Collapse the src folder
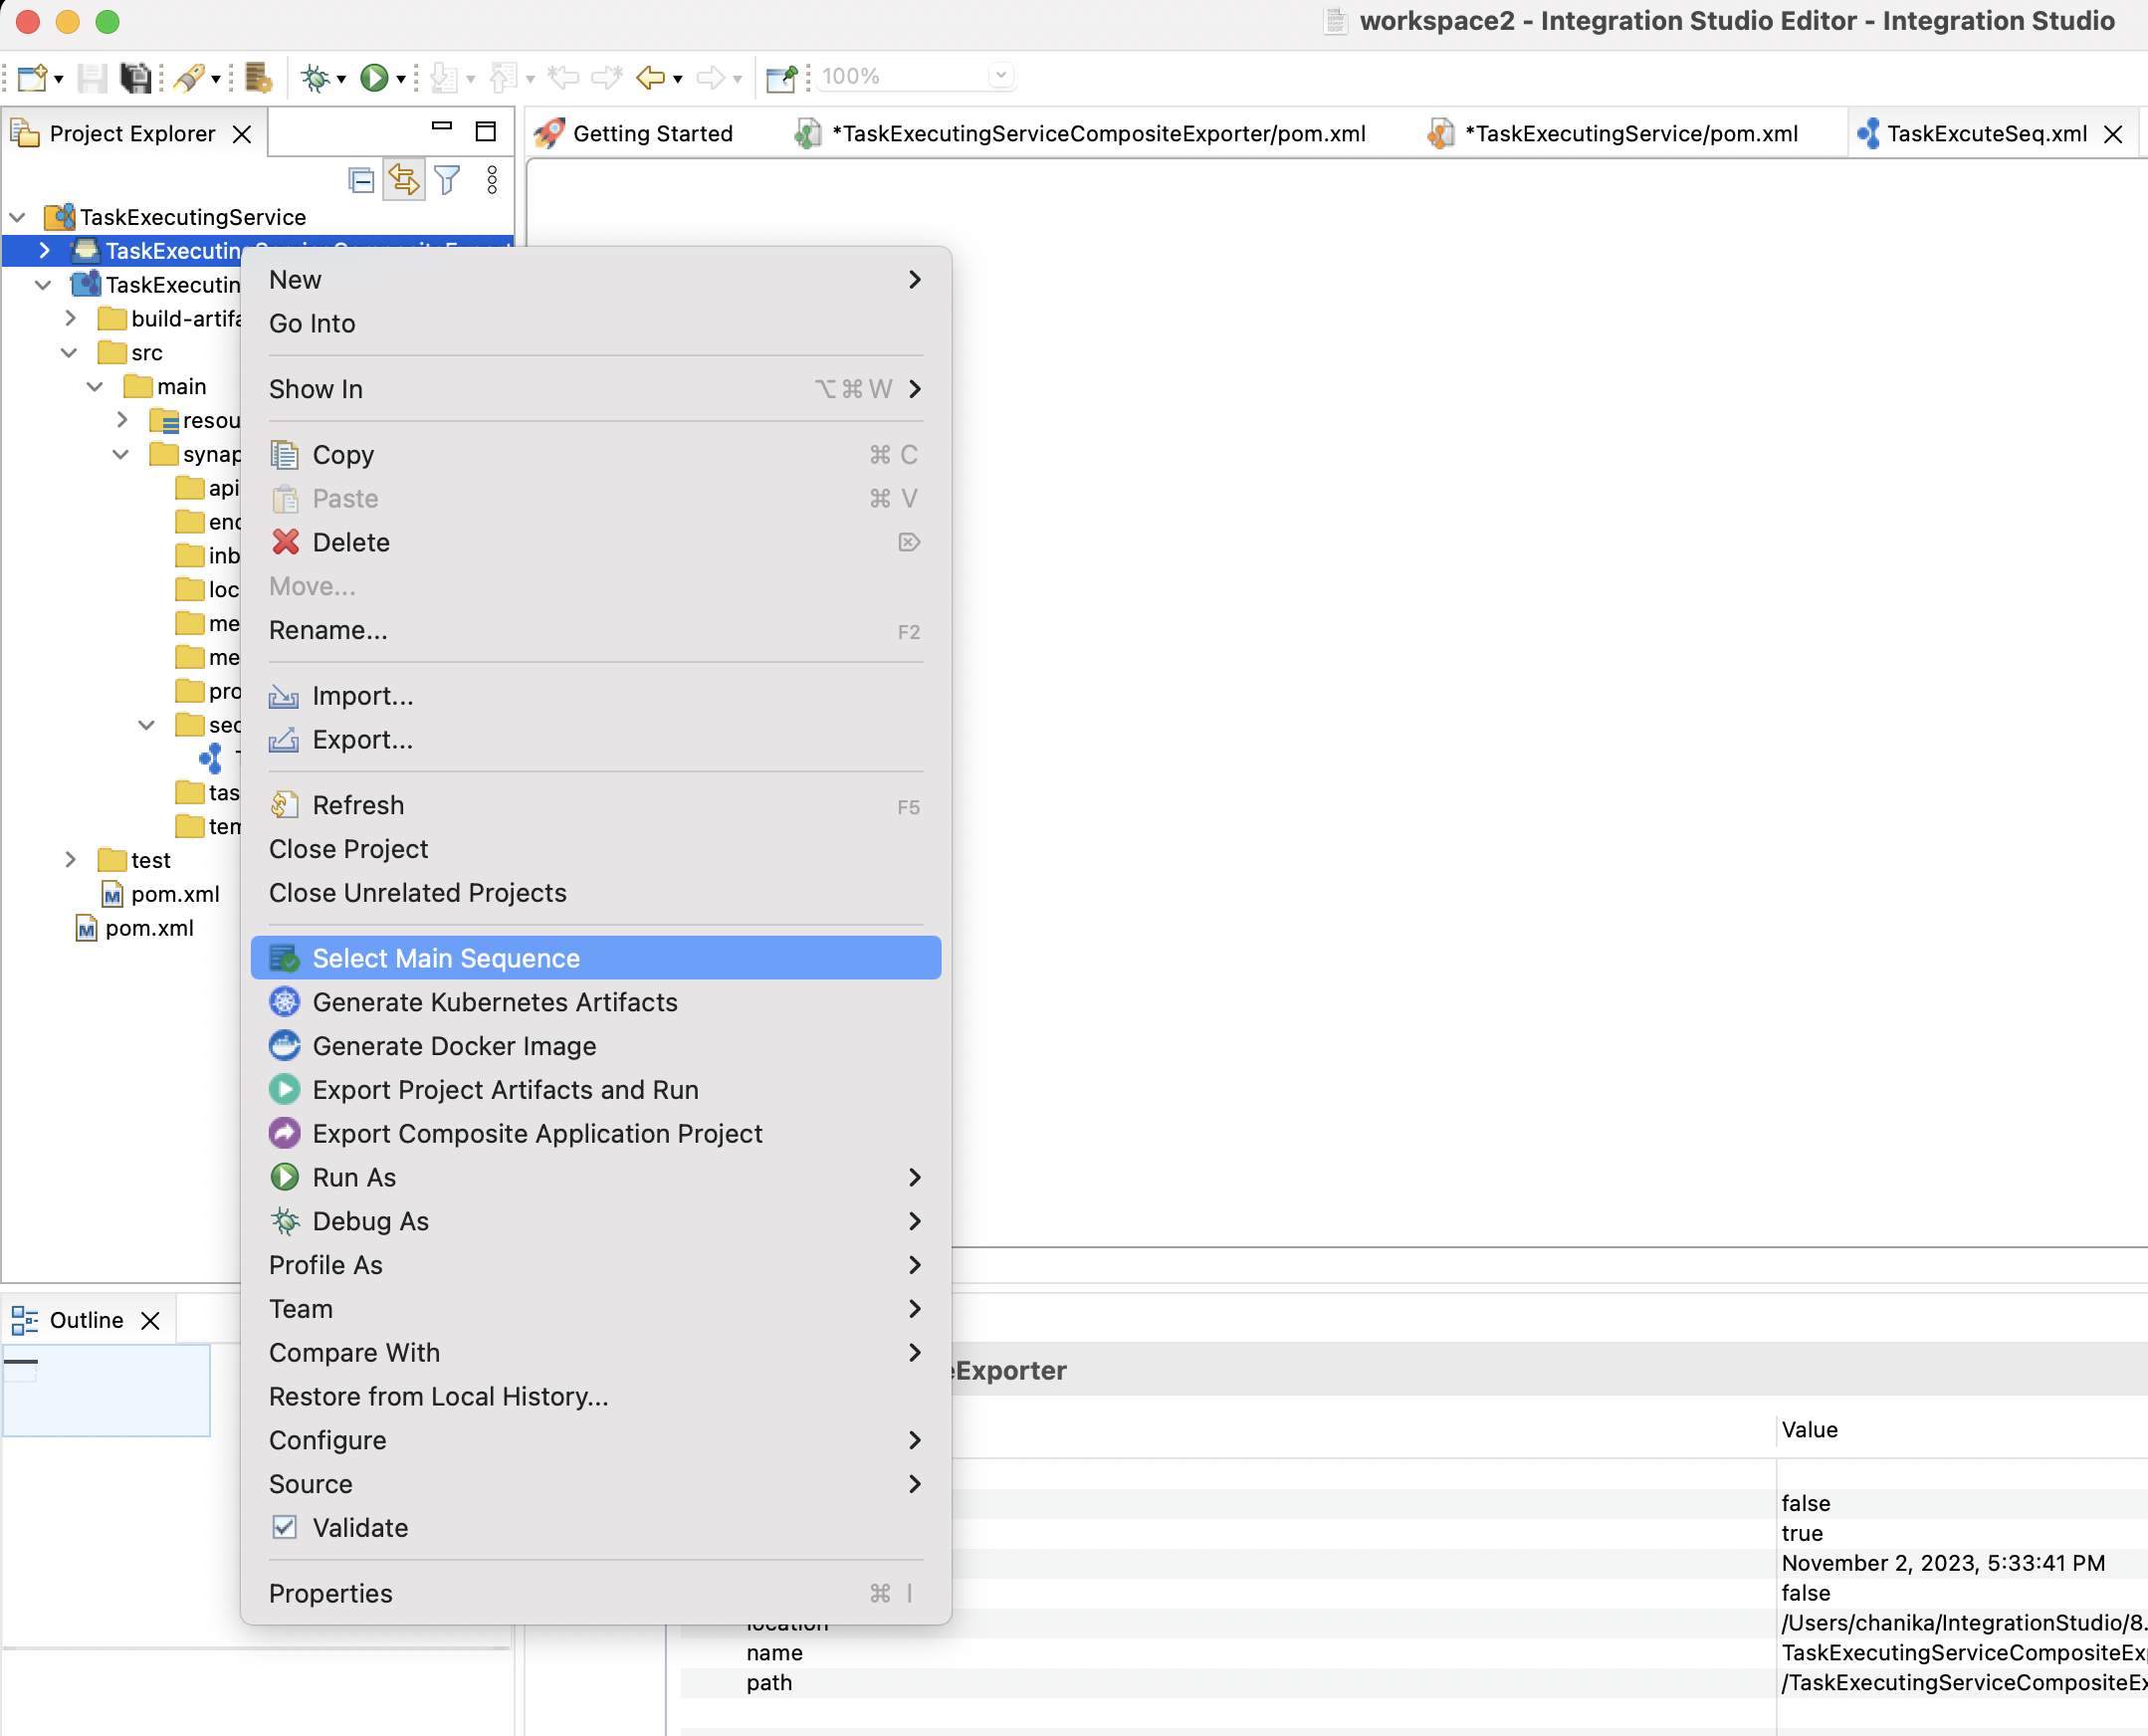The width and height of the screenshot is (2148, 1736). click(69, 353)
